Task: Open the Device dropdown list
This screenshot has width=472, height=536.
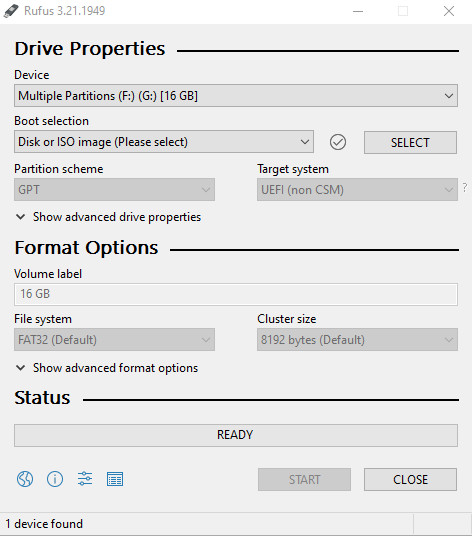Action: click(236, 96)
